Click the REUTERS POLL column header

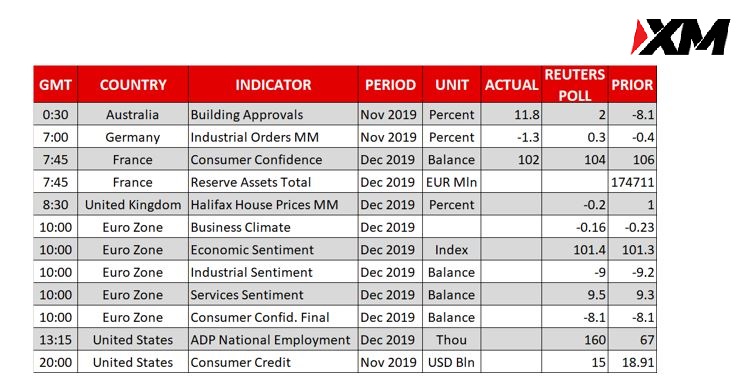[575, 84]
